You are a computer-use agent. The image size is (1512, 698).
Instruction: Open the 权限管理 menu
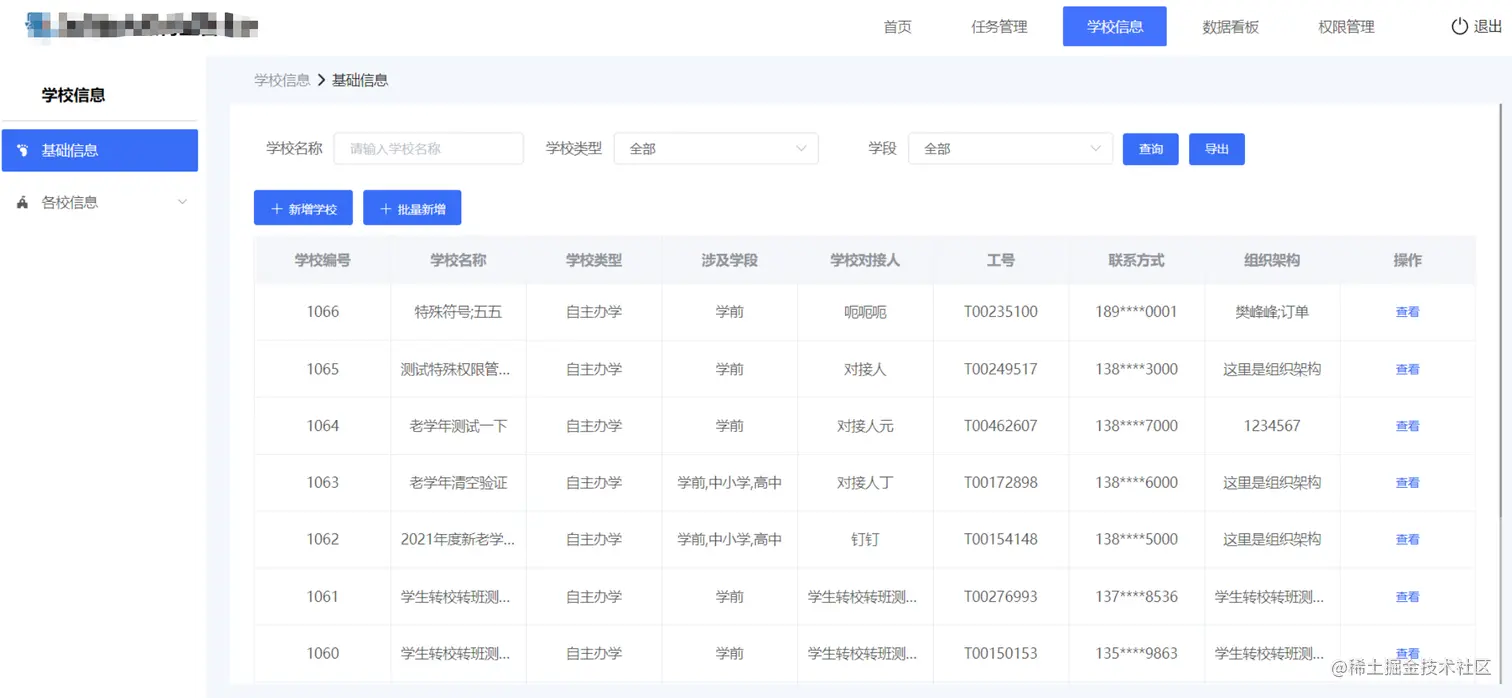tap(1346, 27)
